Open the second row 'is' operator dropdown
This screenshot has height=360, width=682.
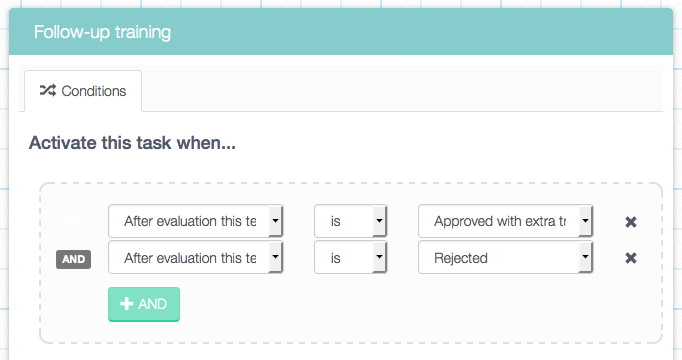(351, 258)
